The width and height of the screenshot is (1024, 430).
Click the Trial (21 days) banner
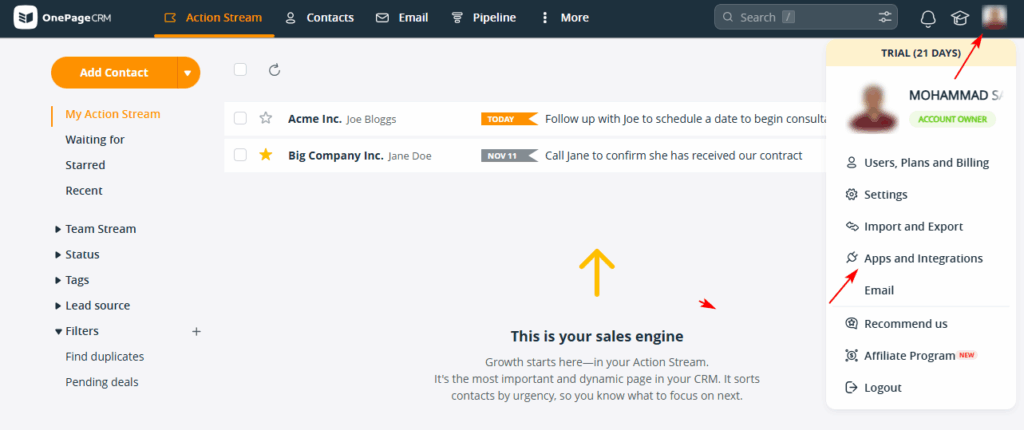point(921,53)
